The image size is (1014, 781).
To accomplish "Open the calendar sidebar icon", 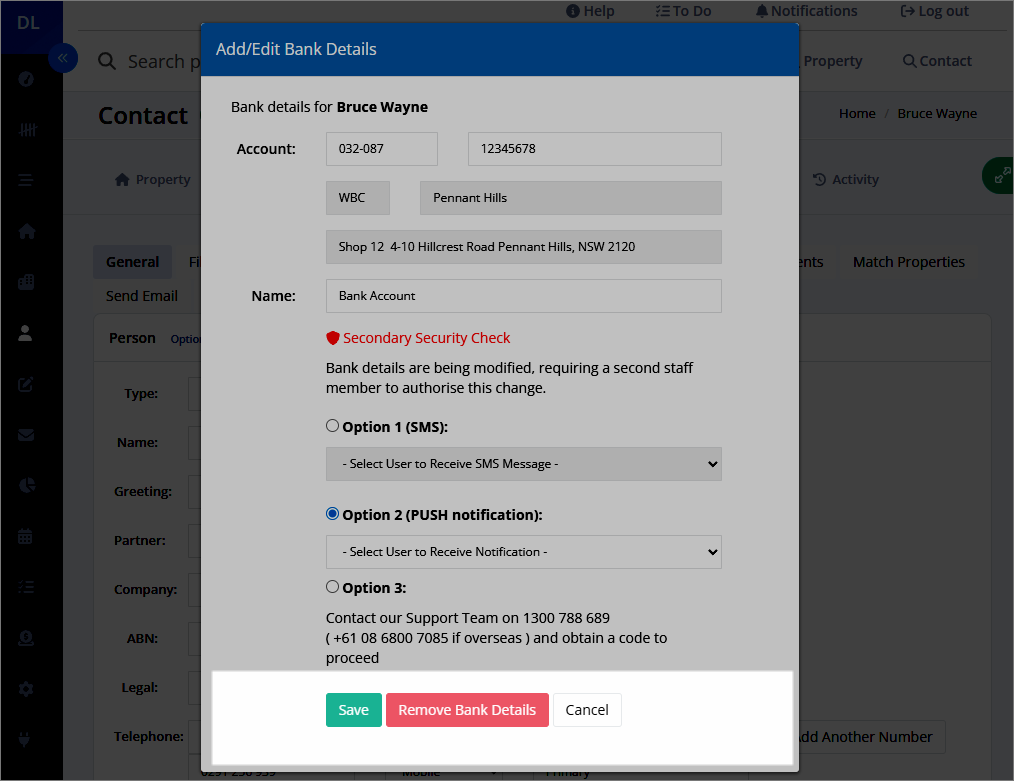I will [25, 536].
